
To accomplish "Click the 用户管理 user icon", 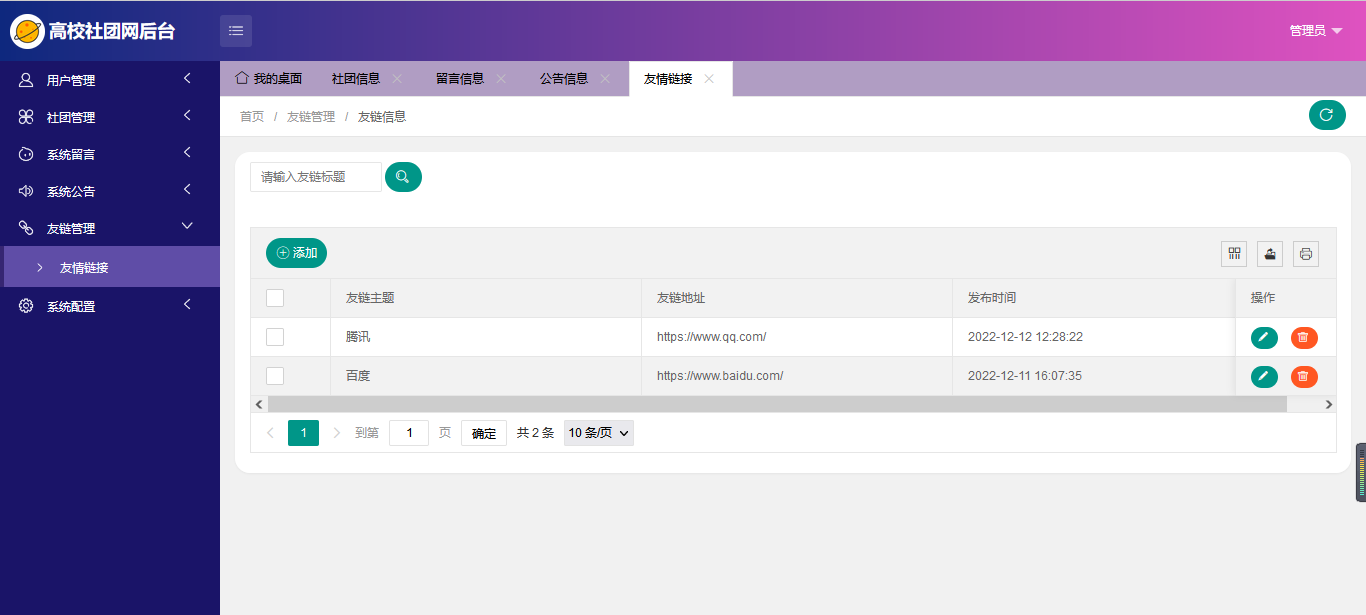I will 26,80.
